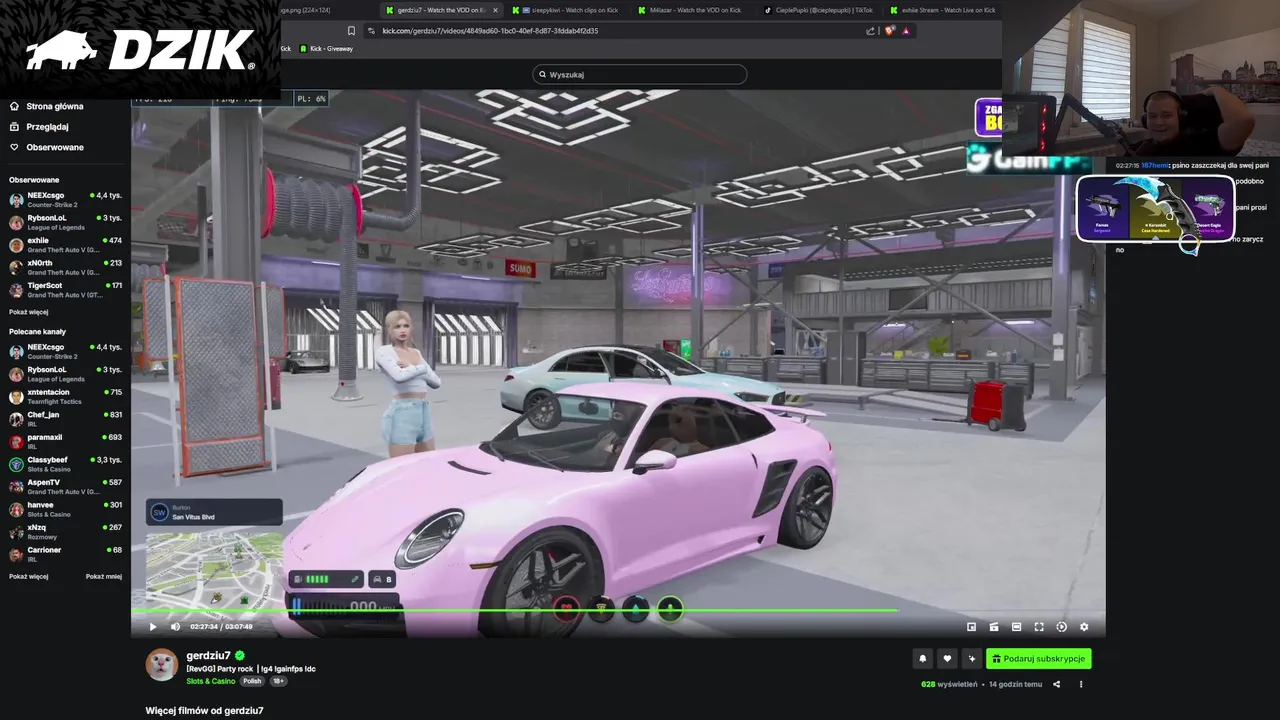Switch to exhile Stream Watch Live tab

[943, 10]
